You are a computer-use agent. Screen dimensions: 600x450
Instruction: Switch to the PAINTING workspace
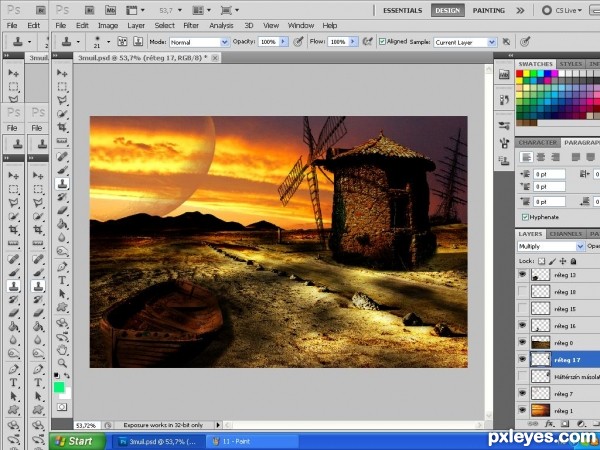pos(489,10)
